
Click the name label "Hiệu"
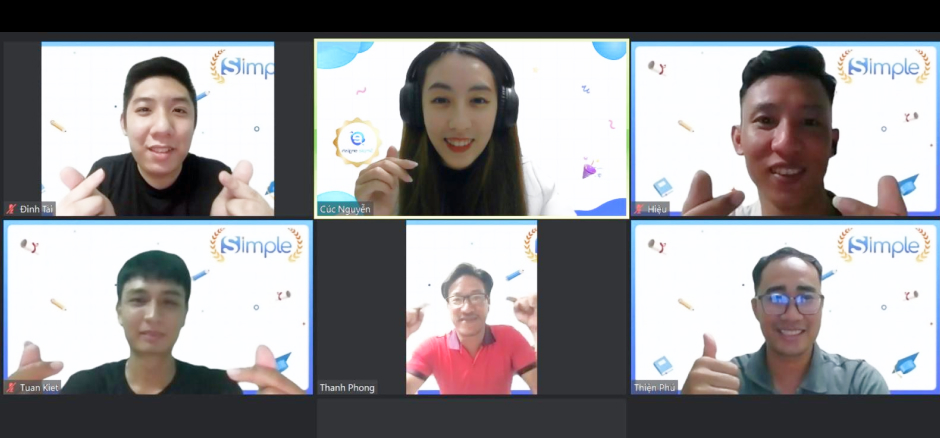(x=656, y=209)
